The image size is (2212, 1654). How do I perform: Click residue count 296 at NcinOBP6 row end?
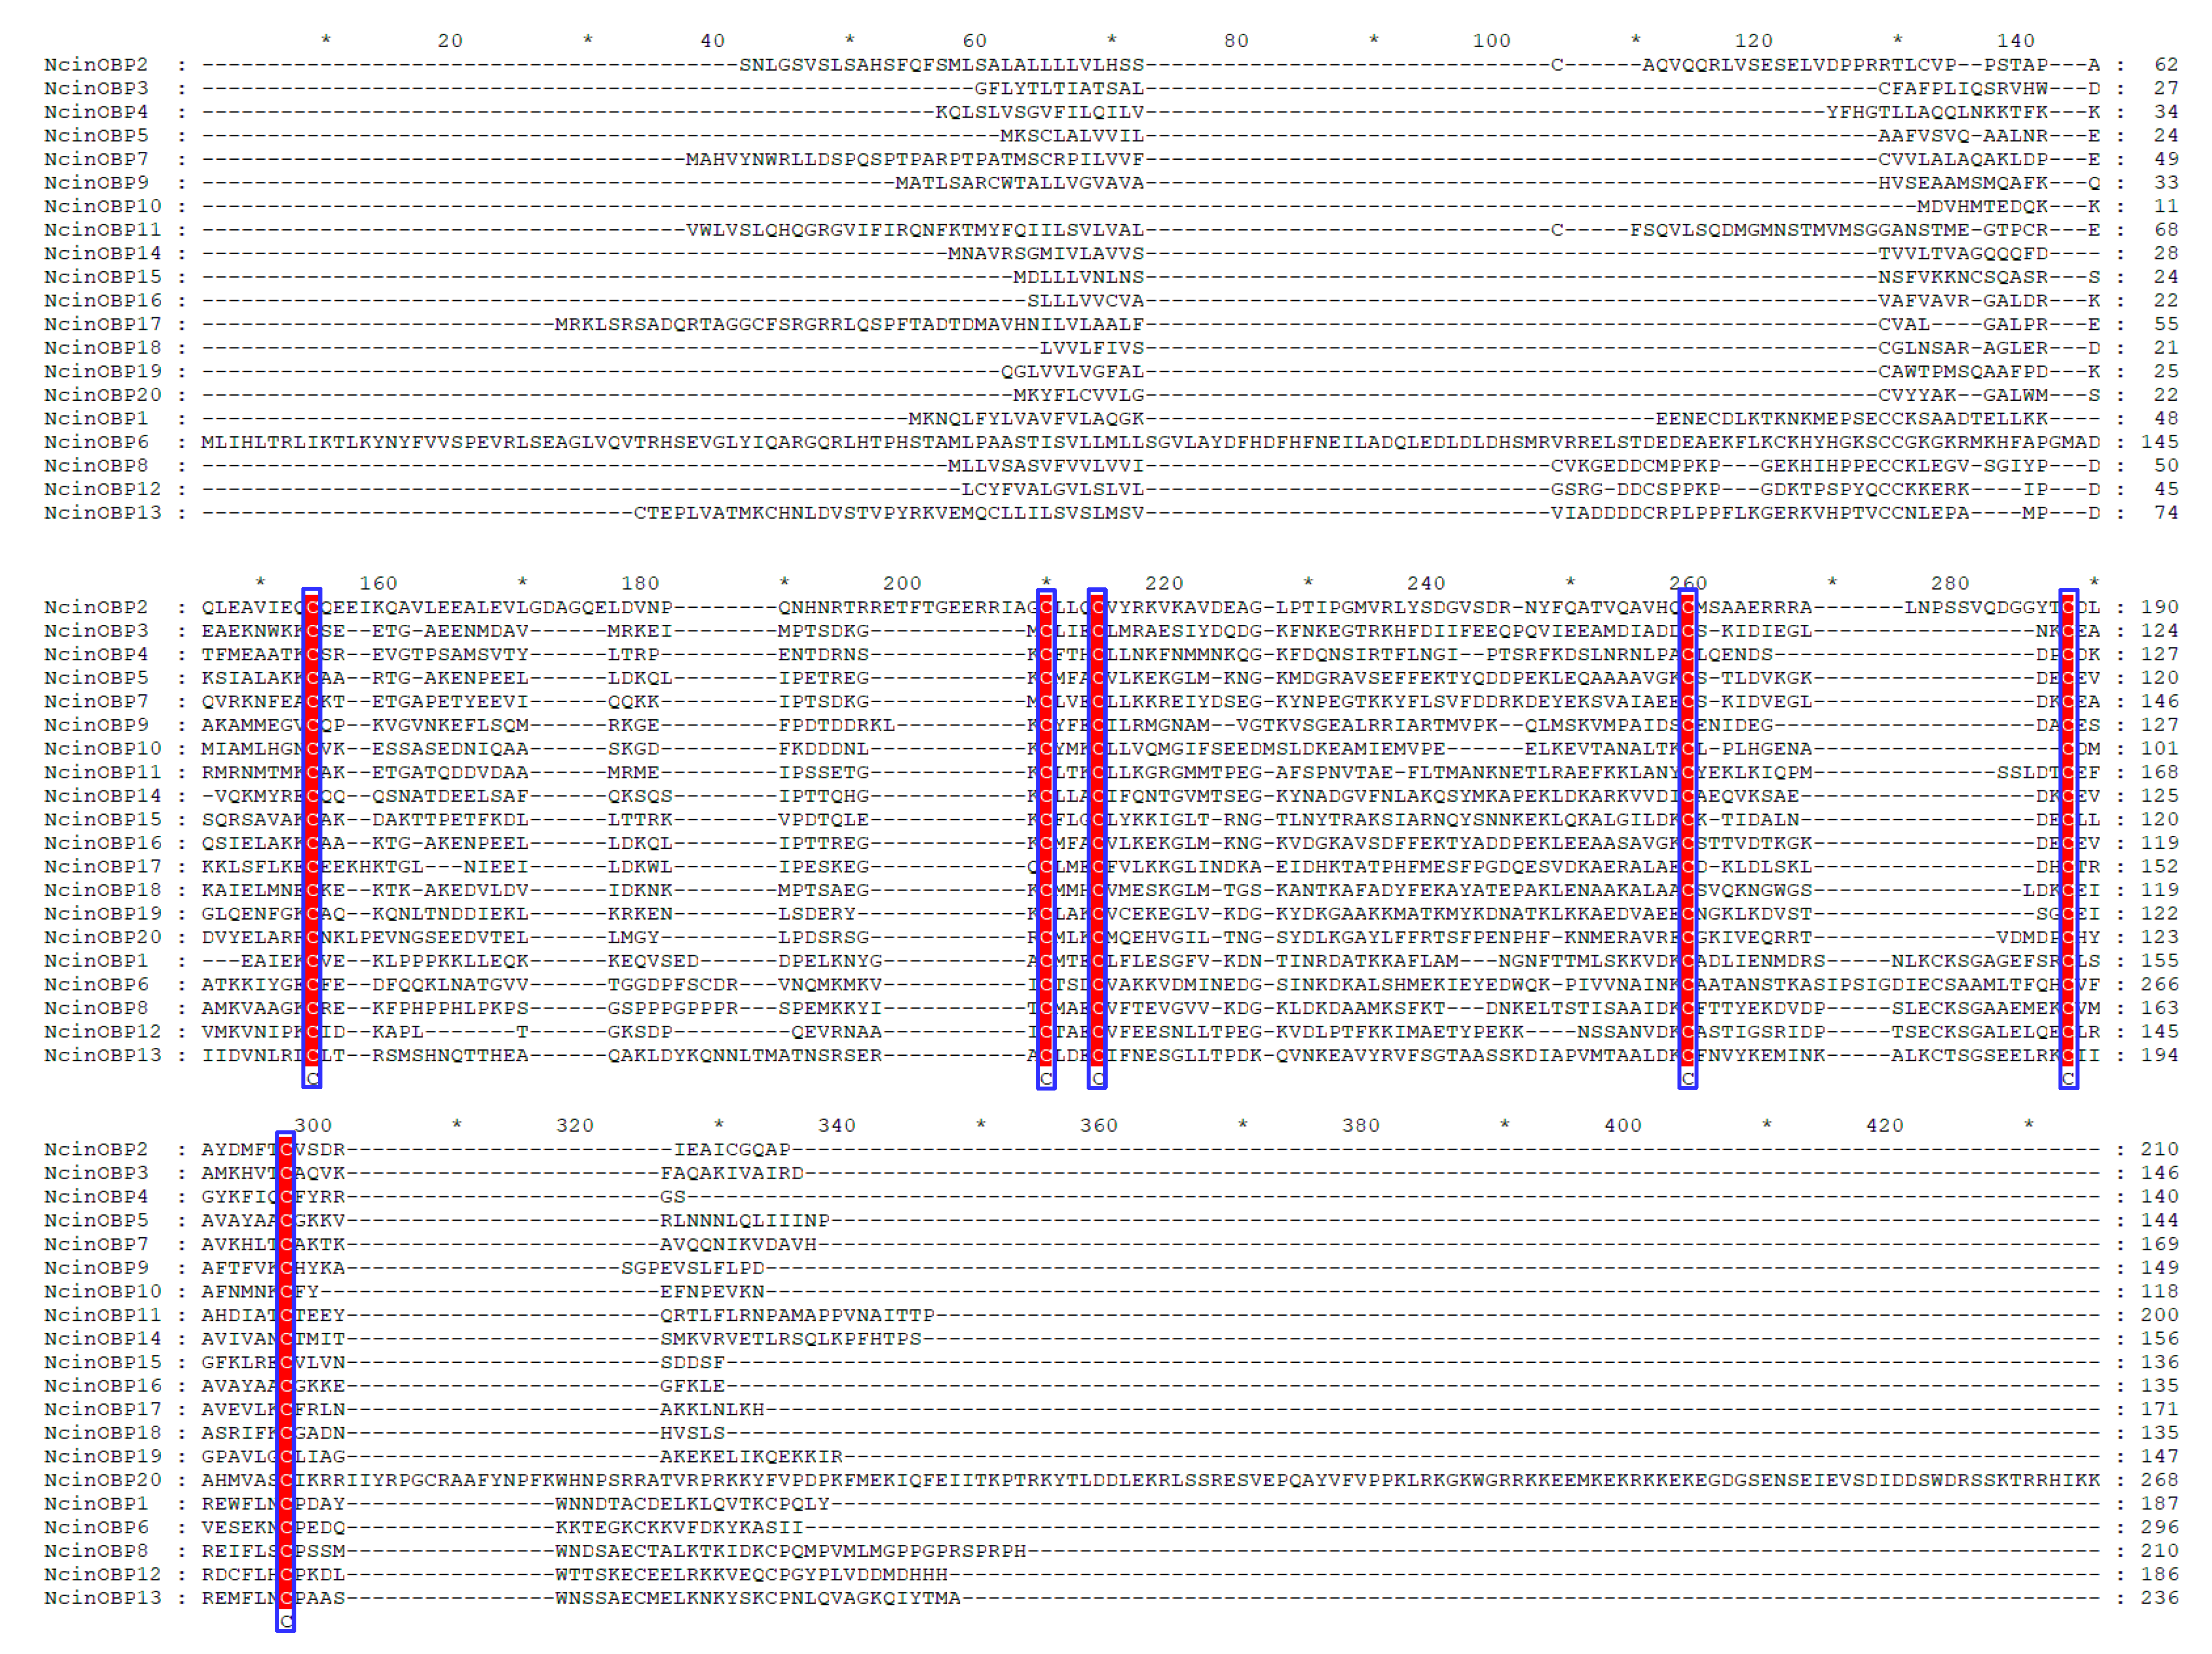[x=2159, y=1527]
